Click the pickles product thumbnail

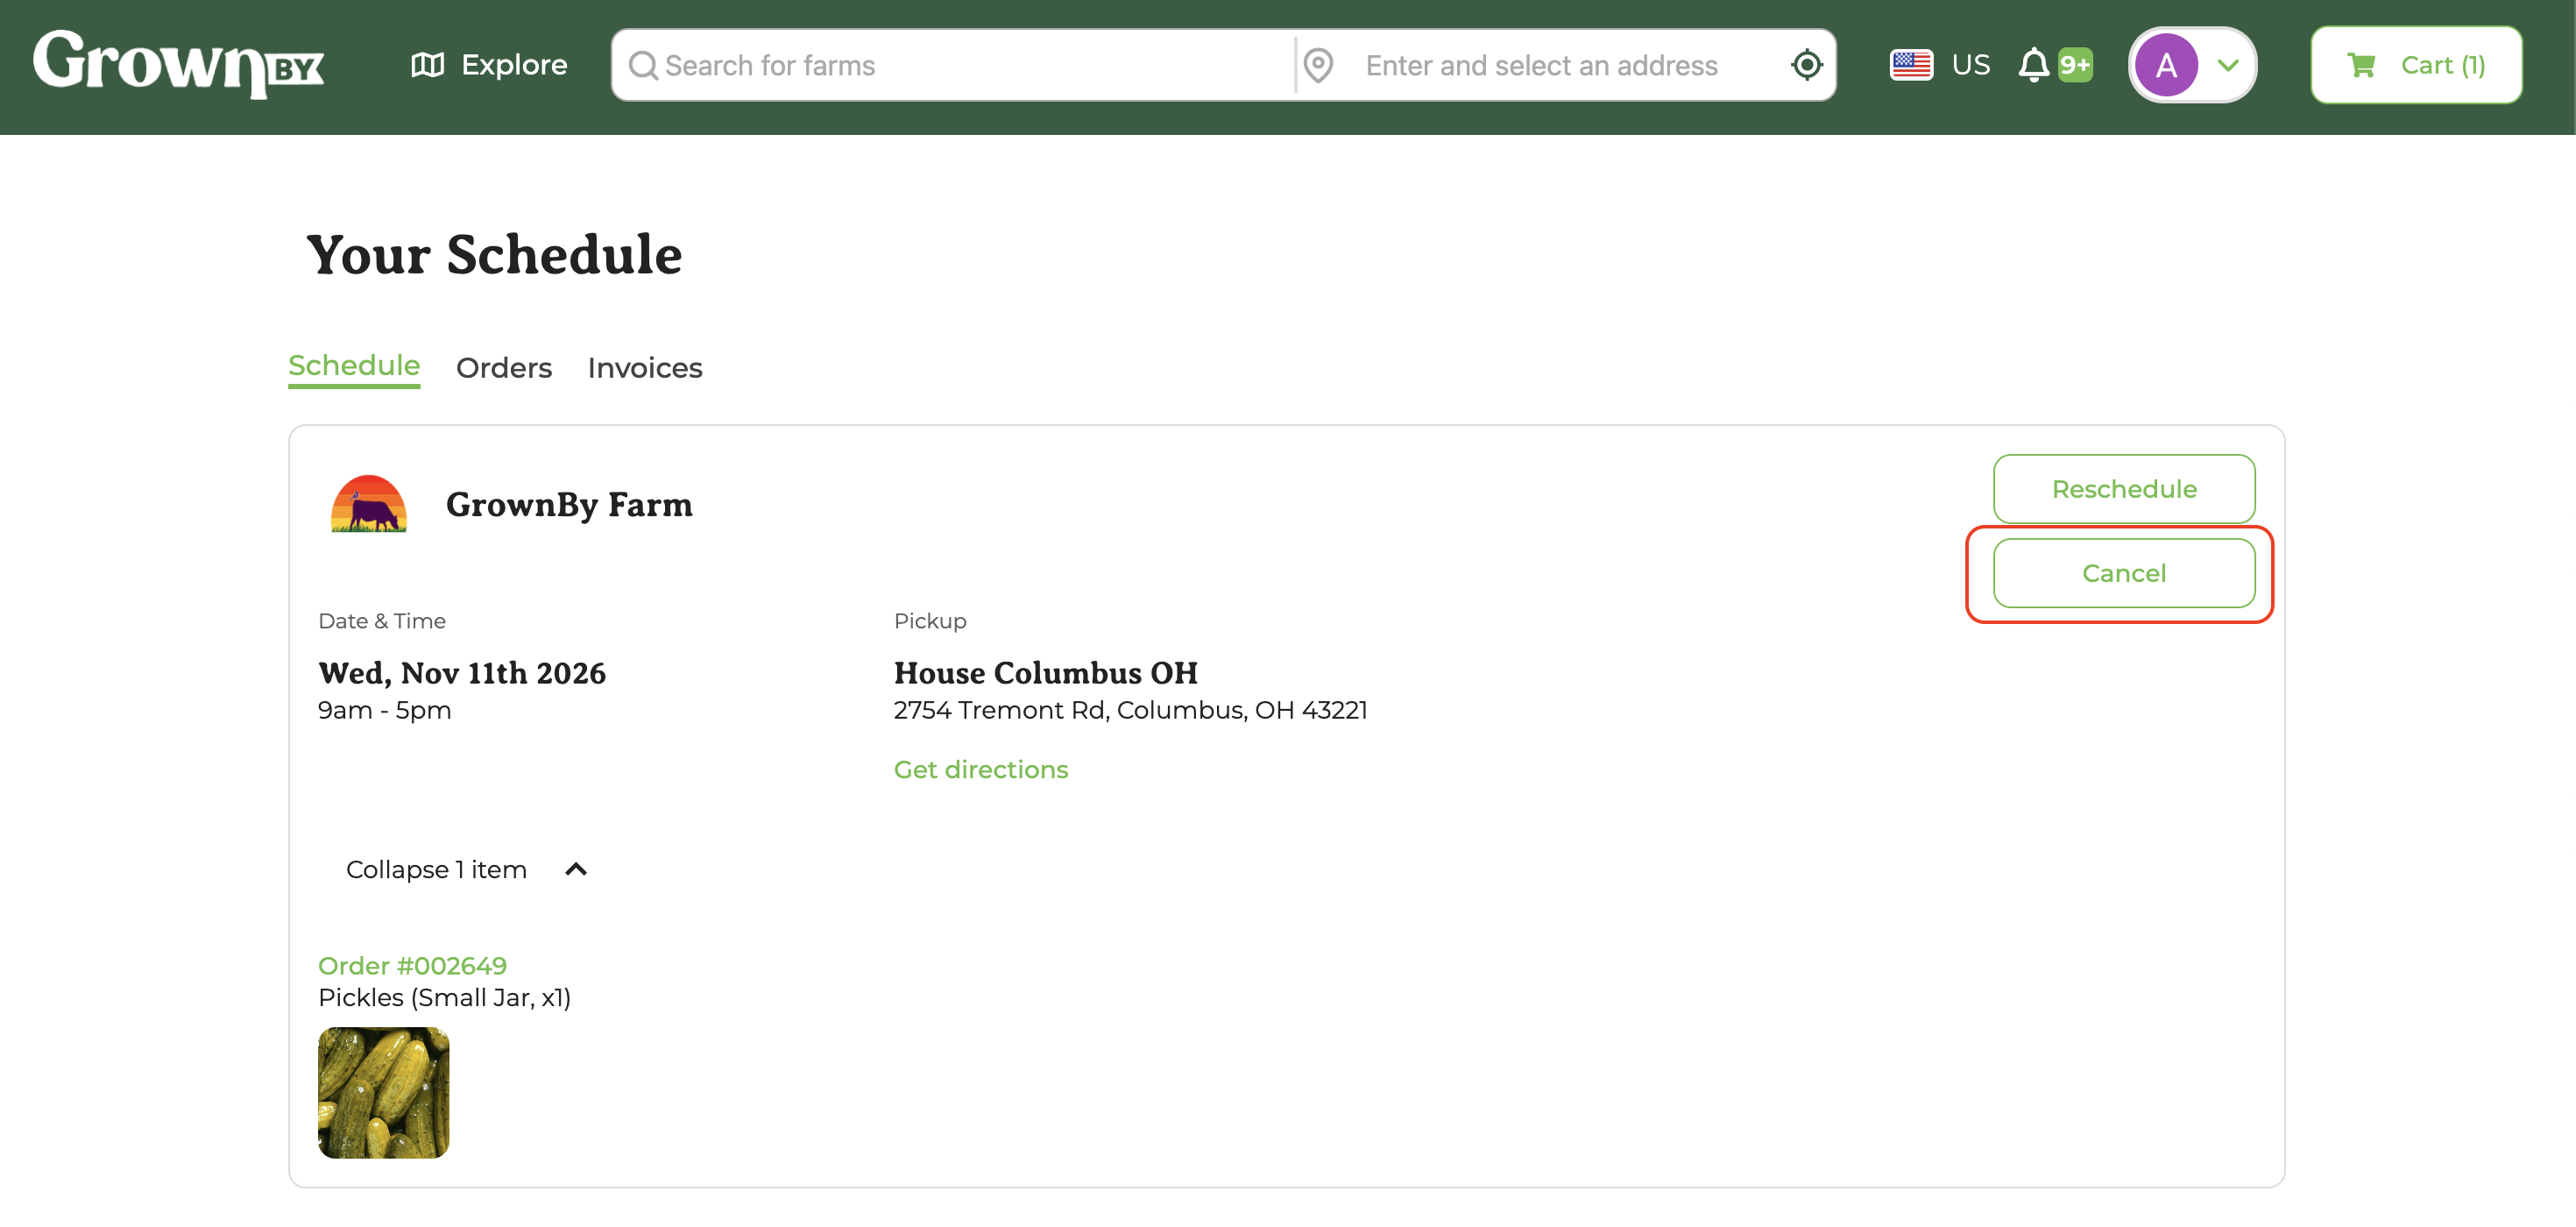point(383,1092)
